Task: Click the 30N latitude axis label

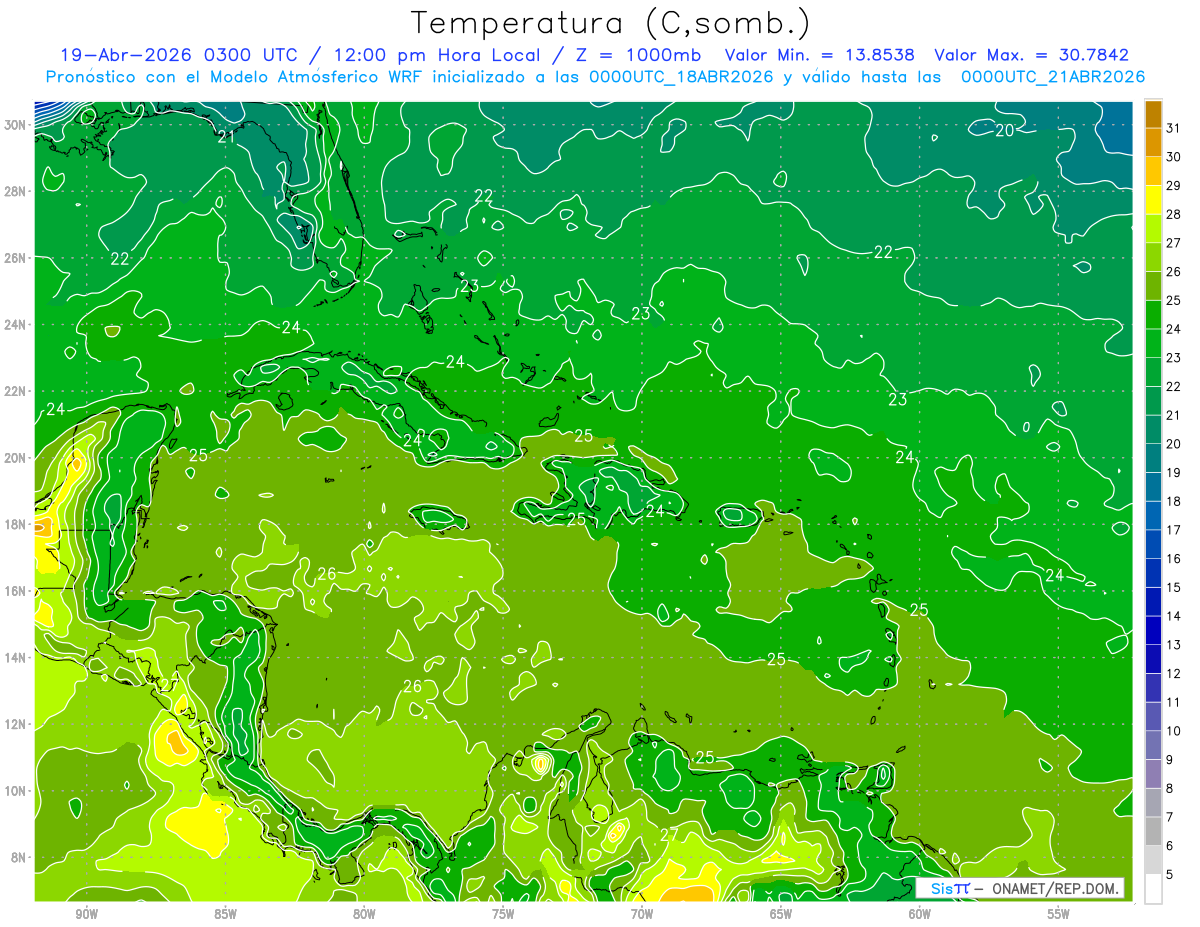Action: coord(16,125)
